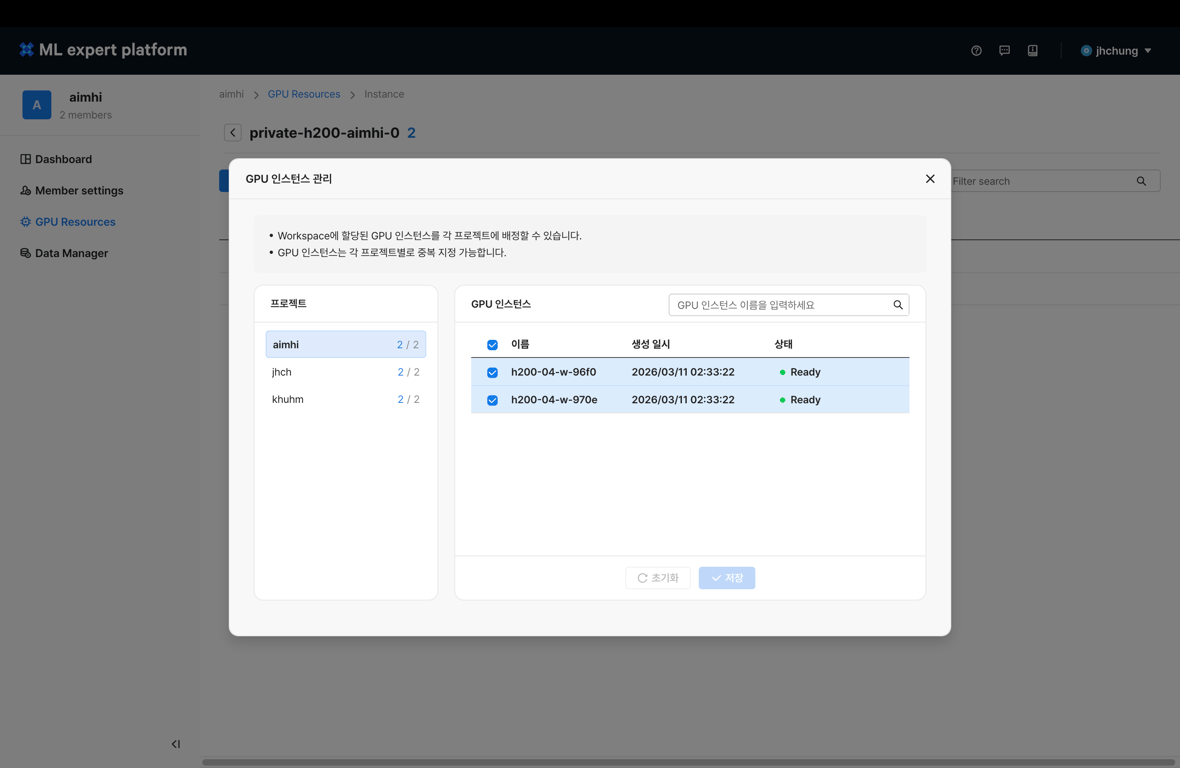Viewport: 1180px width, 768px height.
Task: Collapse the sidebar with the arrow icon
Action: point(175,744)
